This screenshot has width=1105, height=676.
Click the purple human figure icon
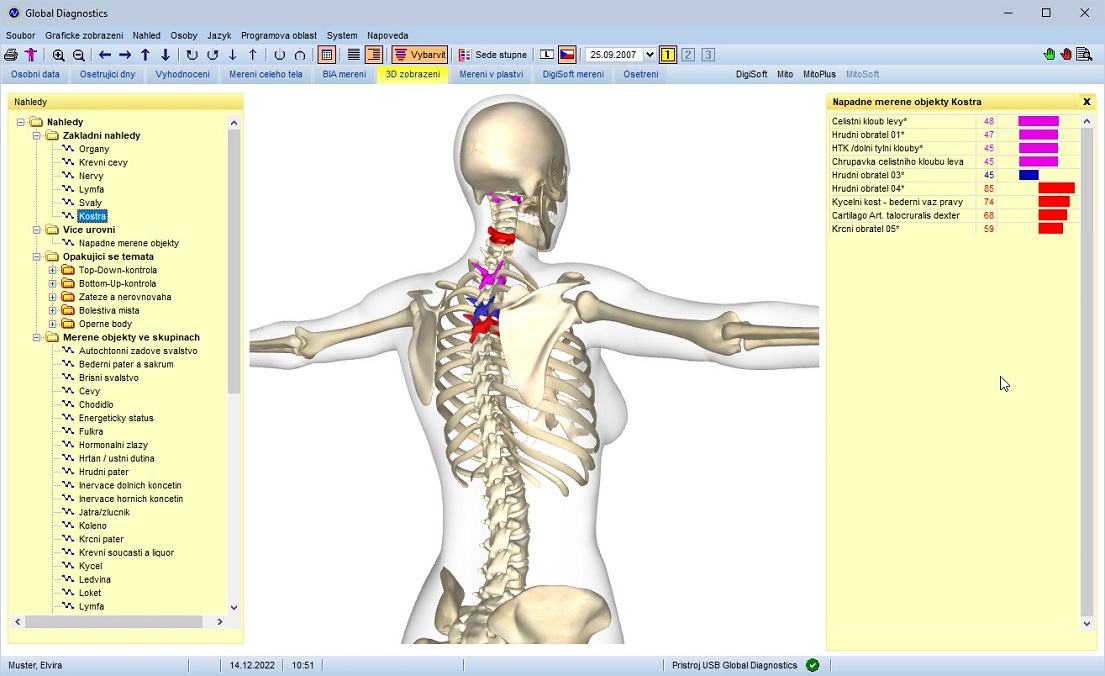[x=31, y=55]
